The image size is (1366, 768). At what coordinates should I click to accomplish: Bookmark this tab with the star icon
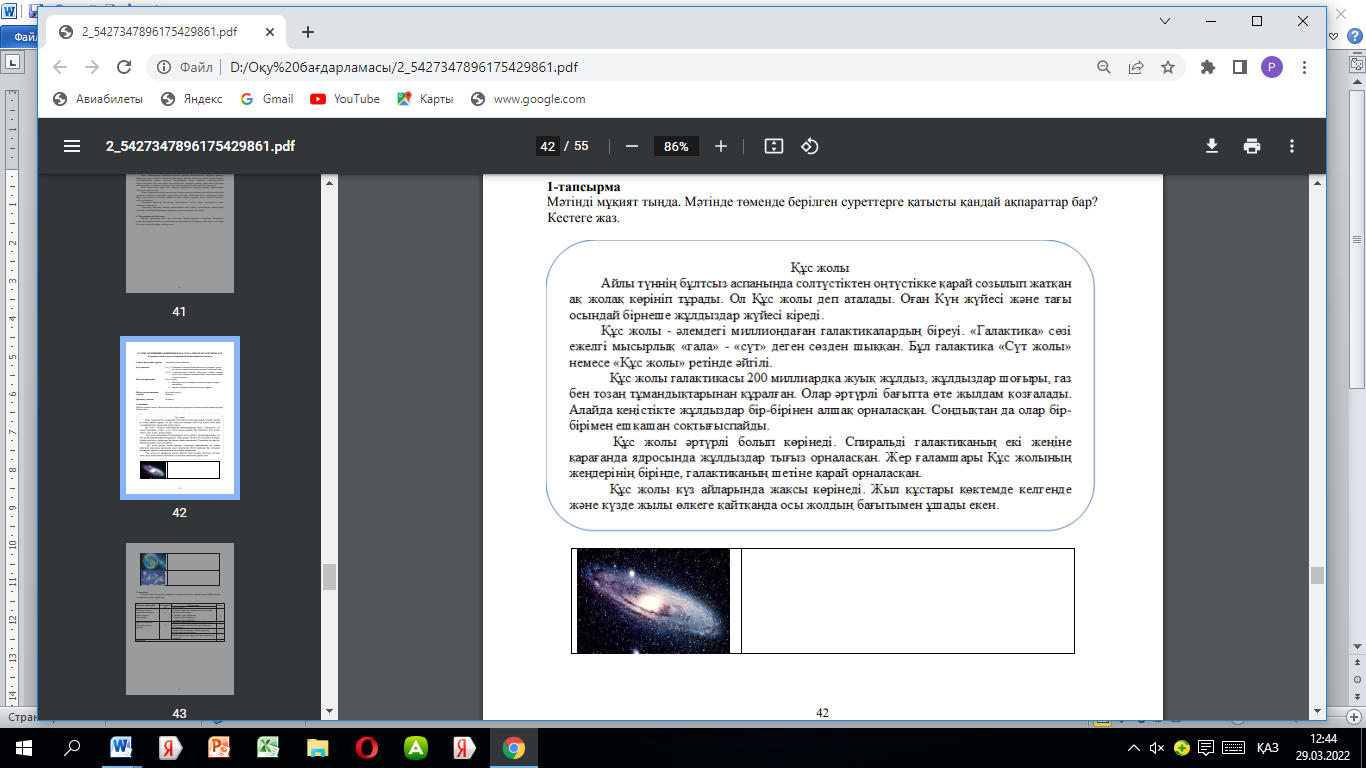click(1168, 67)
